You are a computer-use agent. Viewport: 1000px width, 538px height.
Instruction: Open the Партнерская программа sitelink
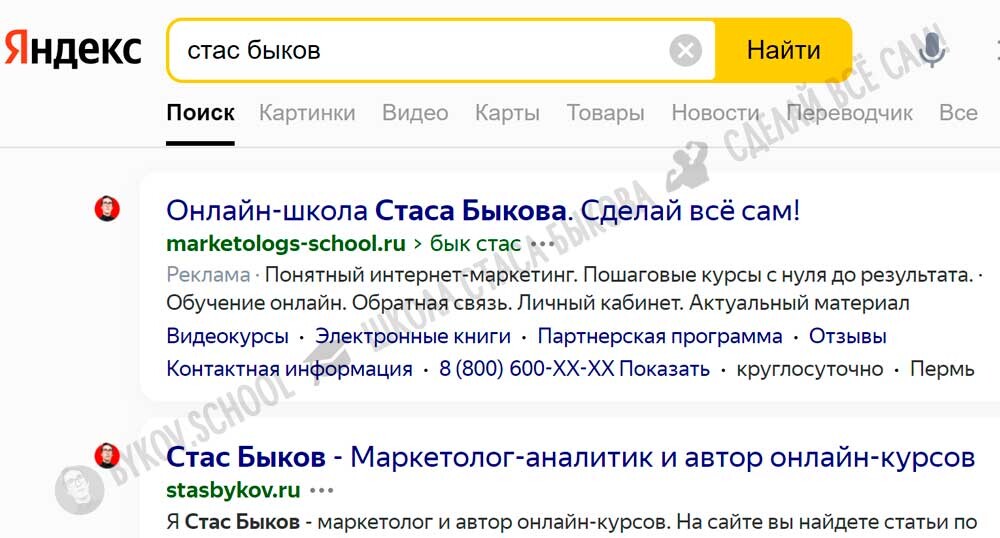coord(659,336)
